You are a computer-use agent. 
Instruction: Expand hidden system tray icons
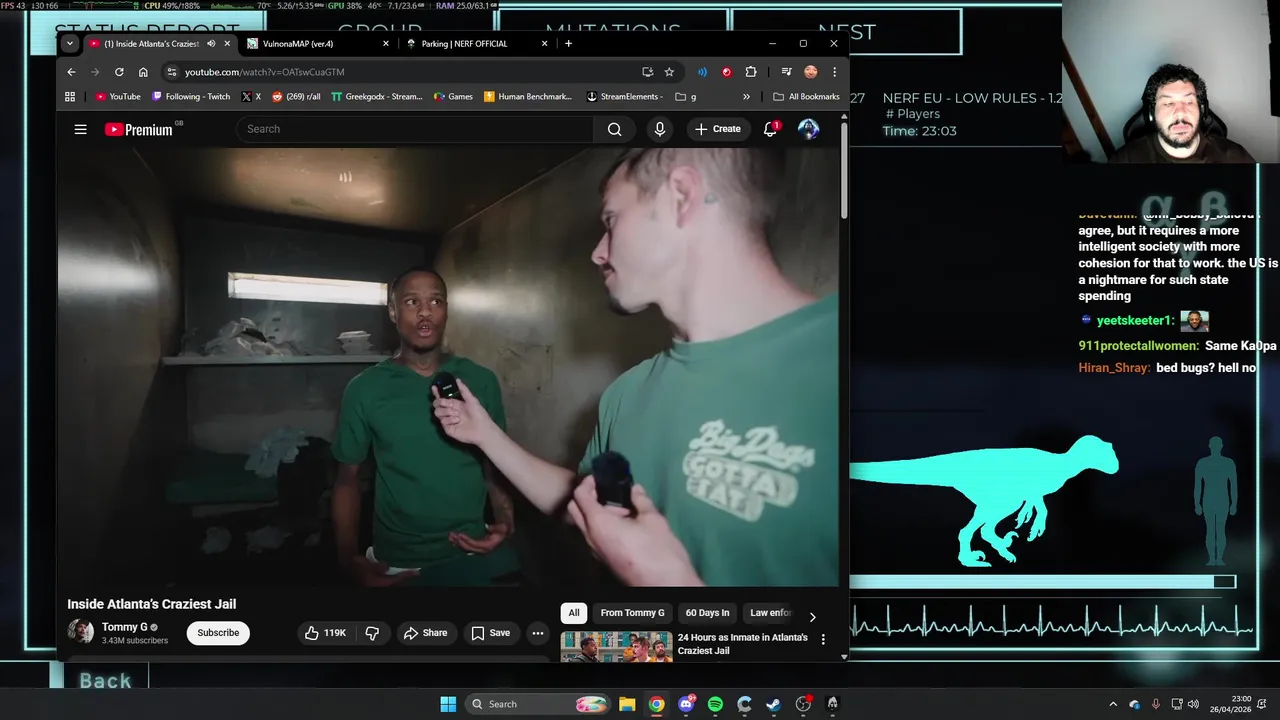click(x=1113, y=704)
